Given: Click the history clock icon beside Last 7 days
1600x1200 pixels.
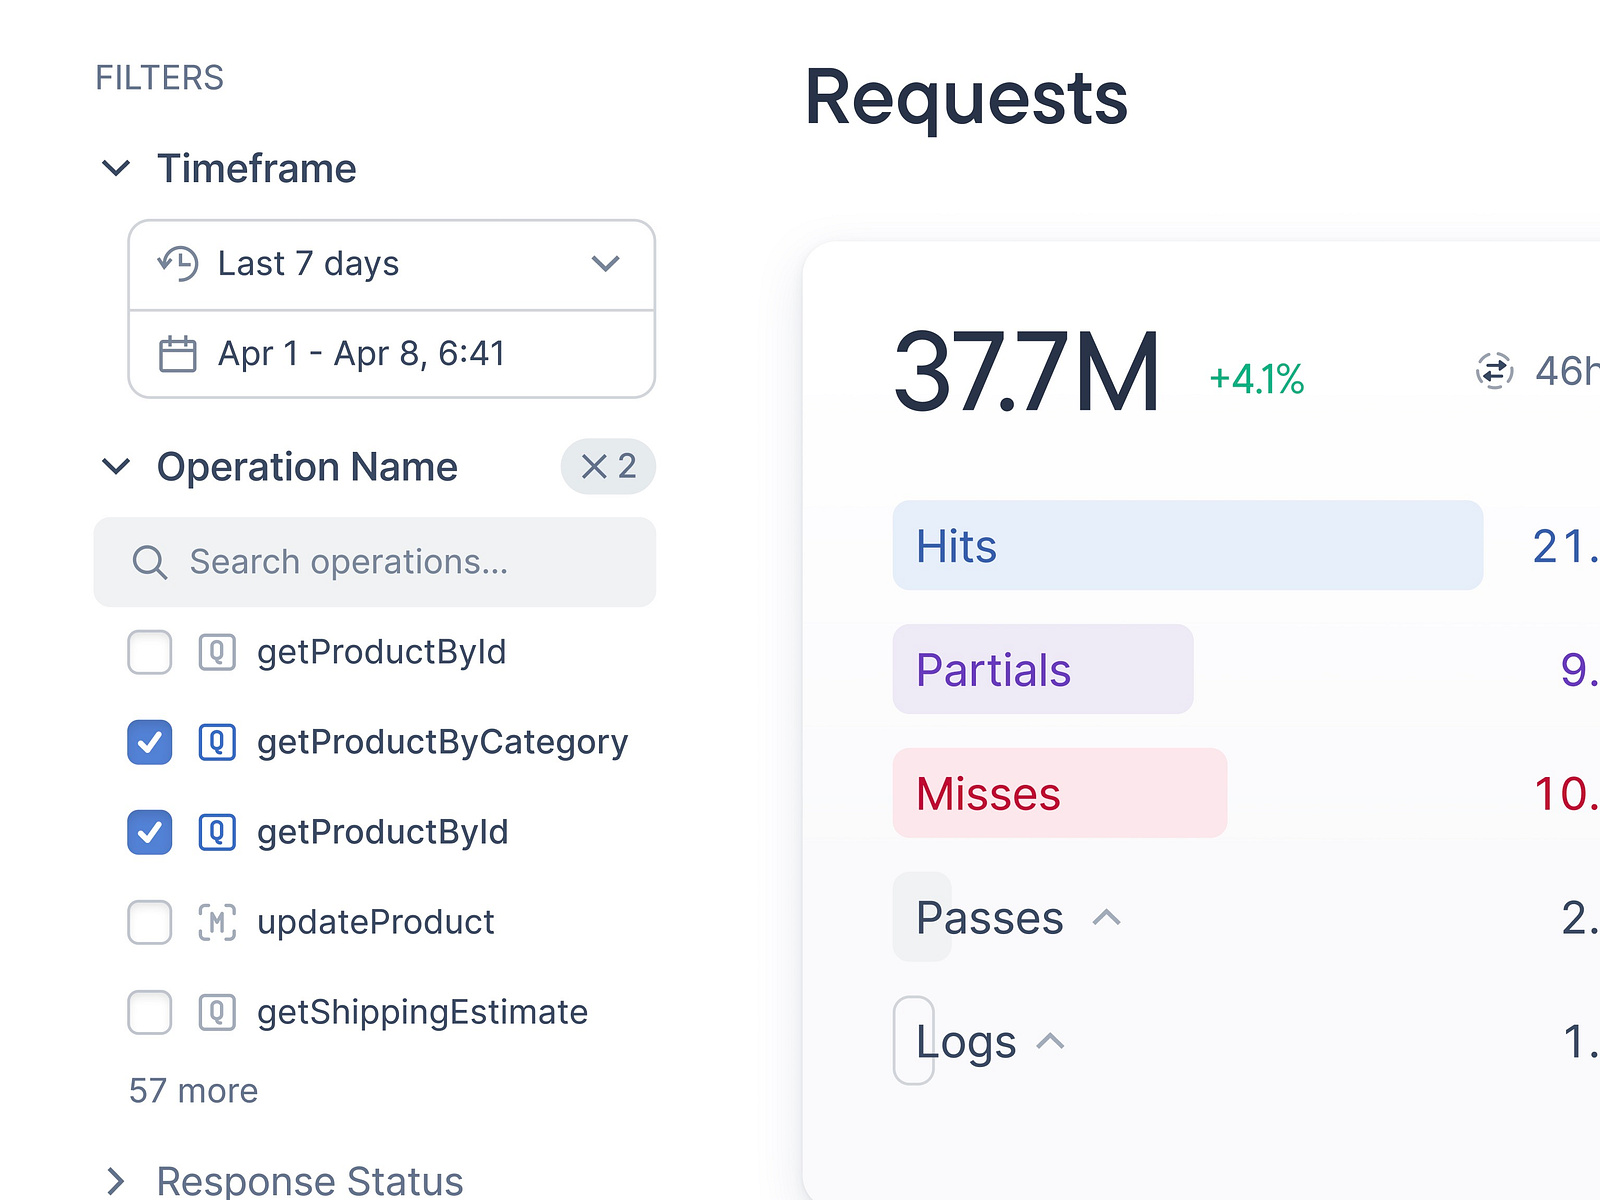Looking at the screenshot, I should (176, 263).
